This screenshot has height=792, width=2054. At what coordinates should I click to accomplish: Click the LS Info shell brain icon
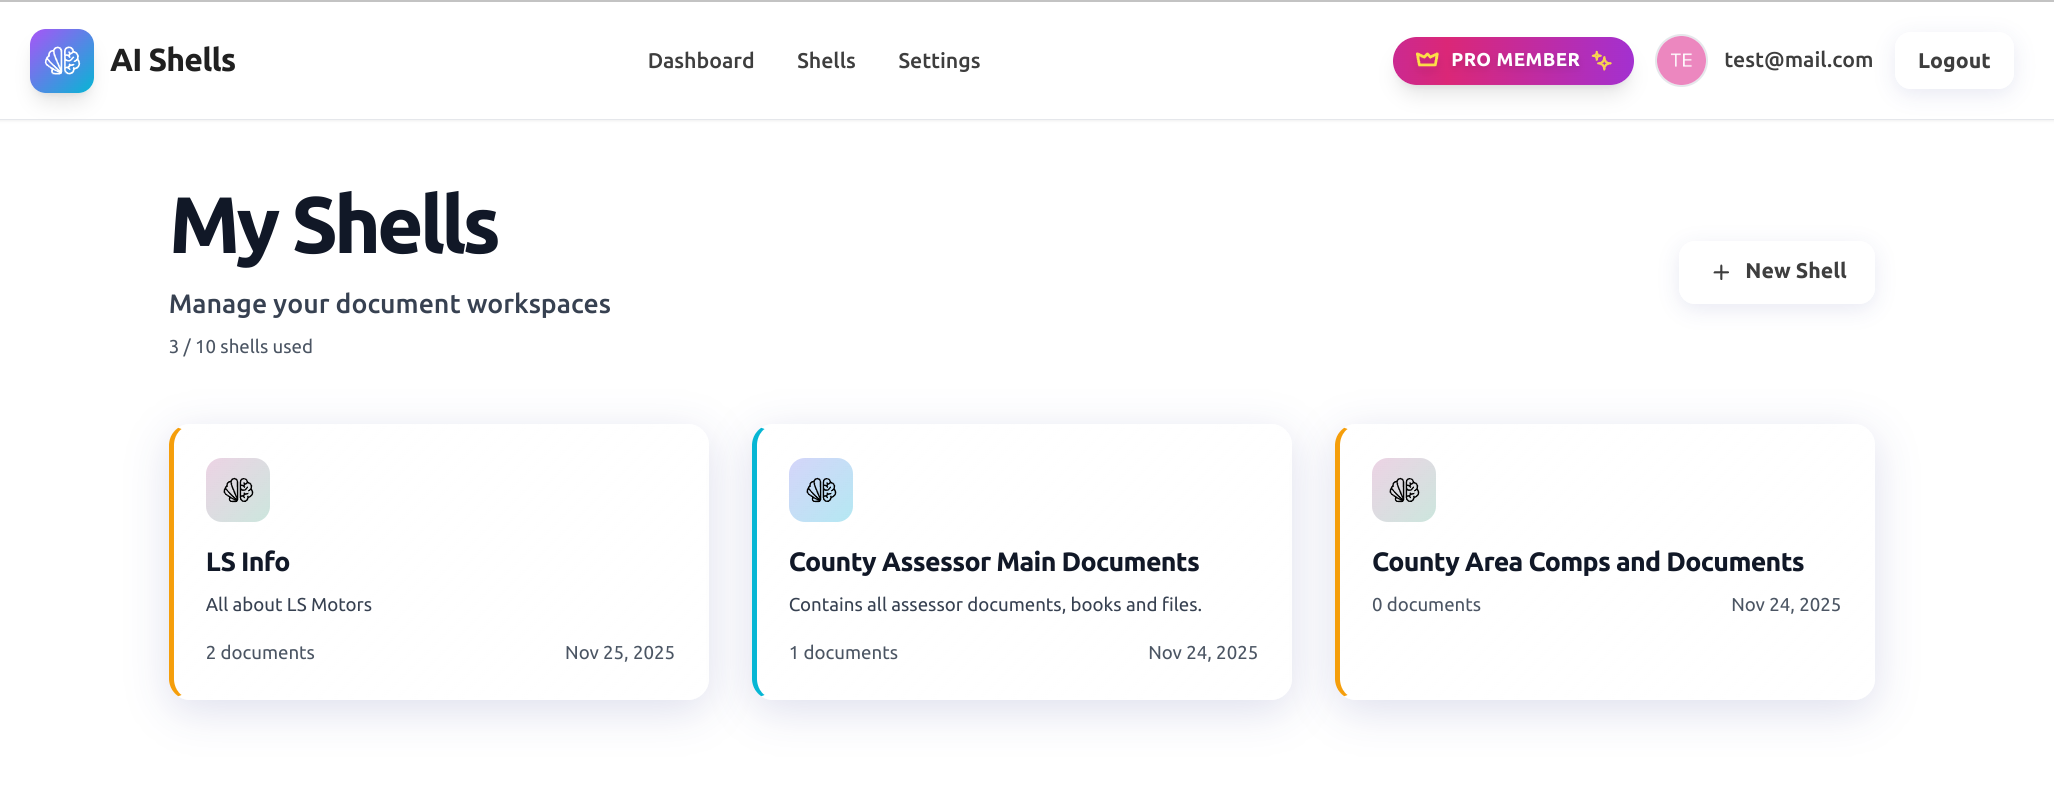[238, 490]
